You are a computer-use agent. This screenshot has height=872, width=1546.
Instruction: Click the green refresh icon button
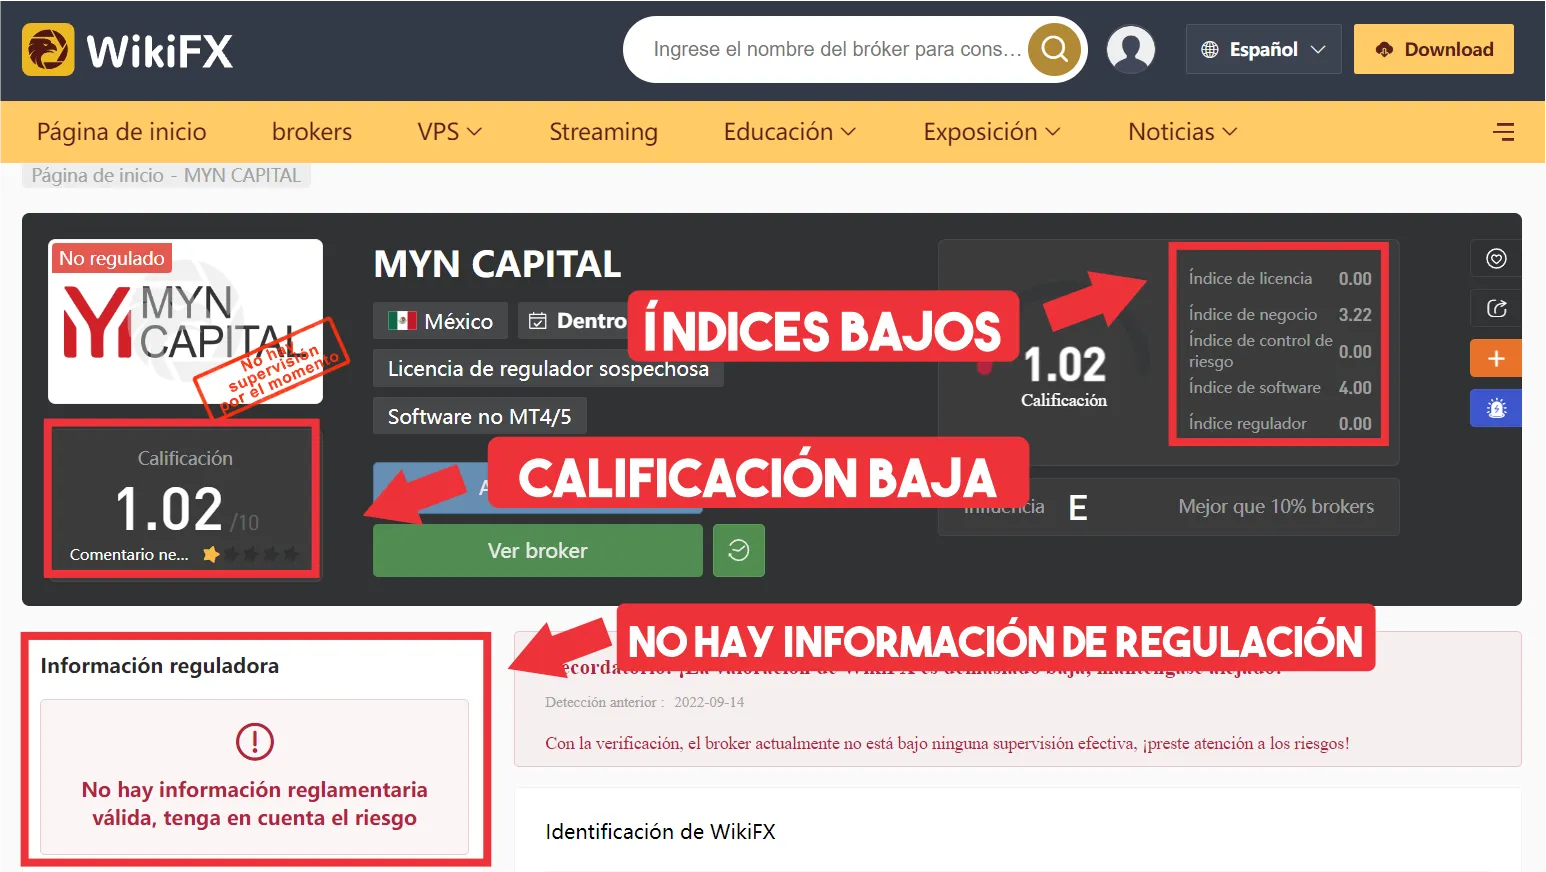pyautogui.click(x=739, y=551)
